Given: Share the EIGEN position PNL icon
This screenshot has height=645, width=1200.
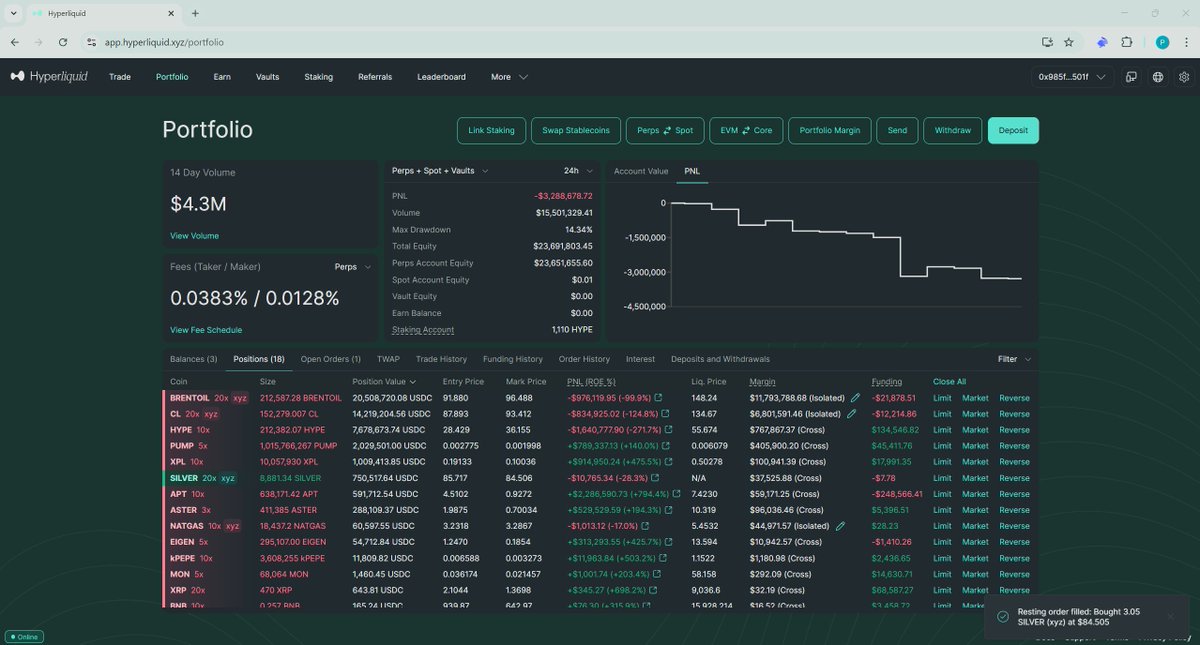Looking at the screenshot, I should pos(669,542).
